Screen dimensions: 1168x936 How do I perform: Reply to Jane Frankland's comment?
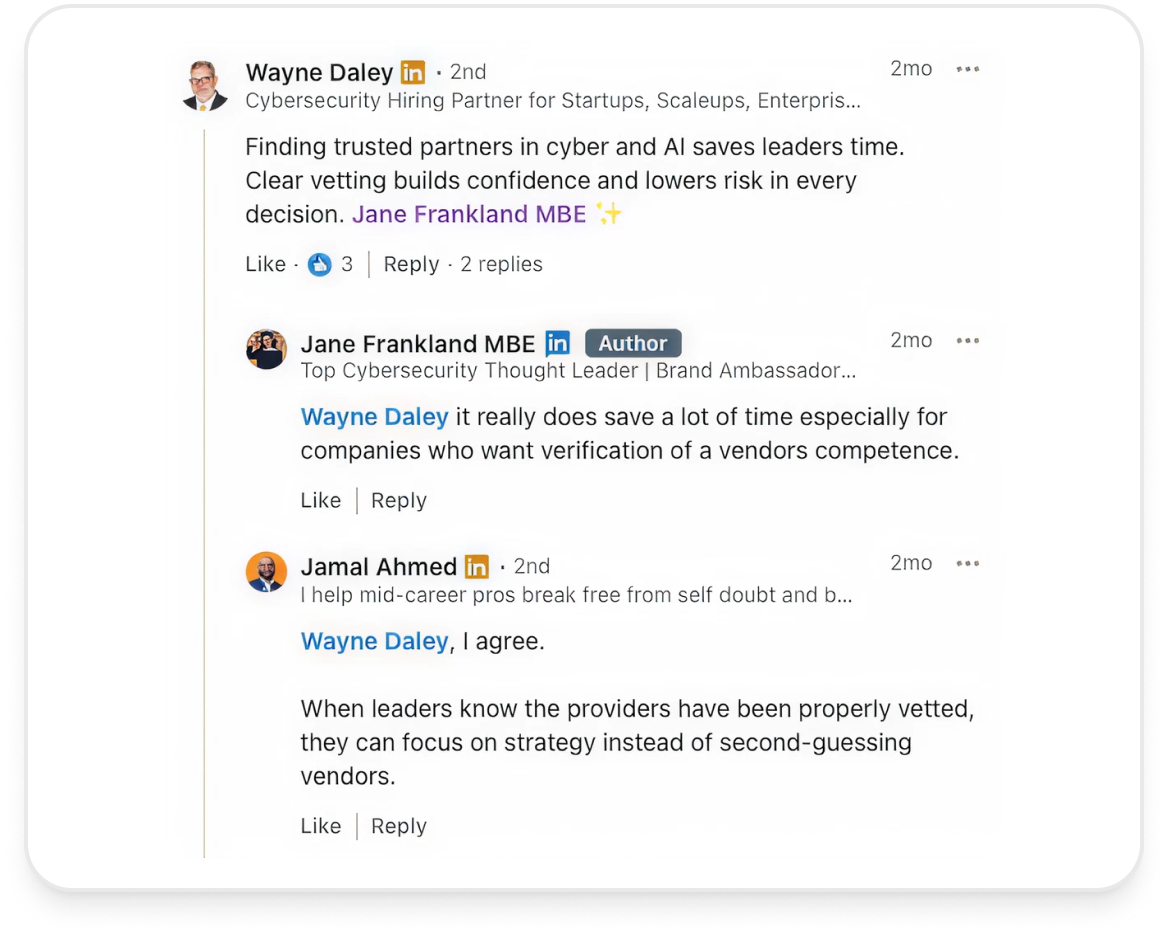pyautogui.click(x=399, y=500)
